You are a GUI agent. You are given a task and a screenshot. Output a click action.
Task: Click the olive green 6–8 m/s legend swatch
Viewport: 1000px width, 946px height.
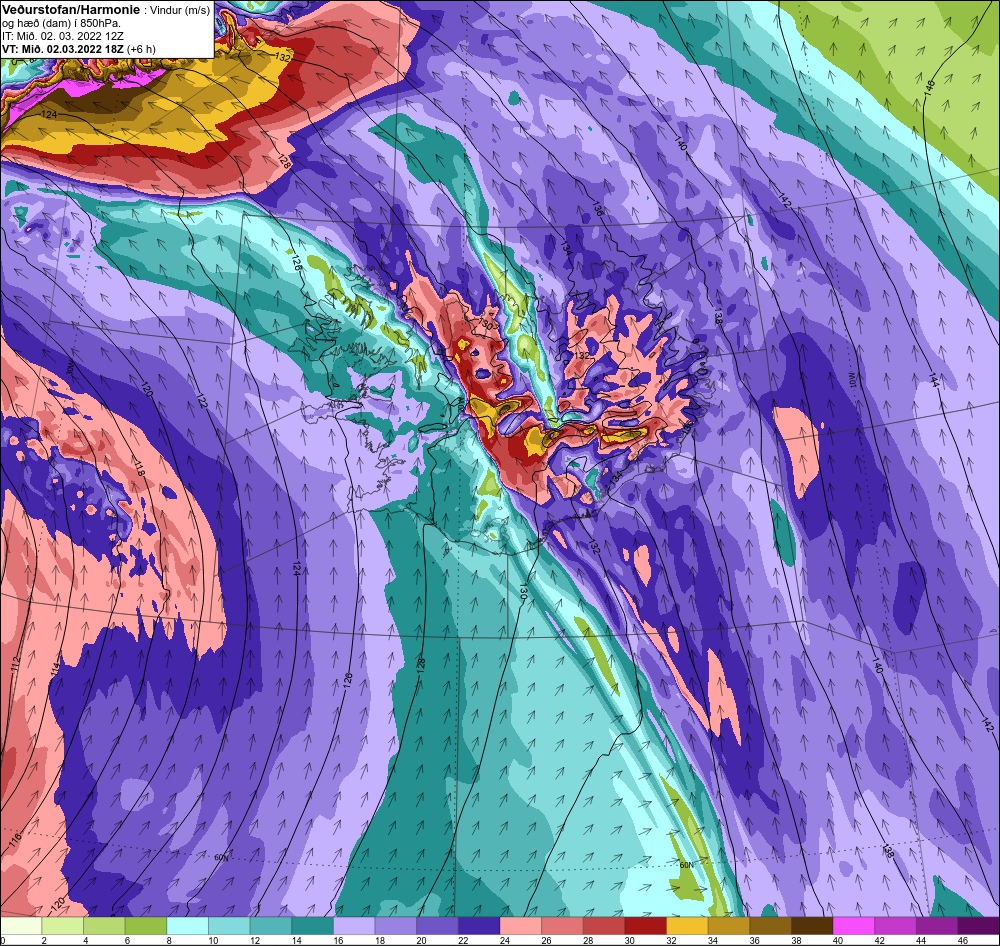tap(146, 926)
